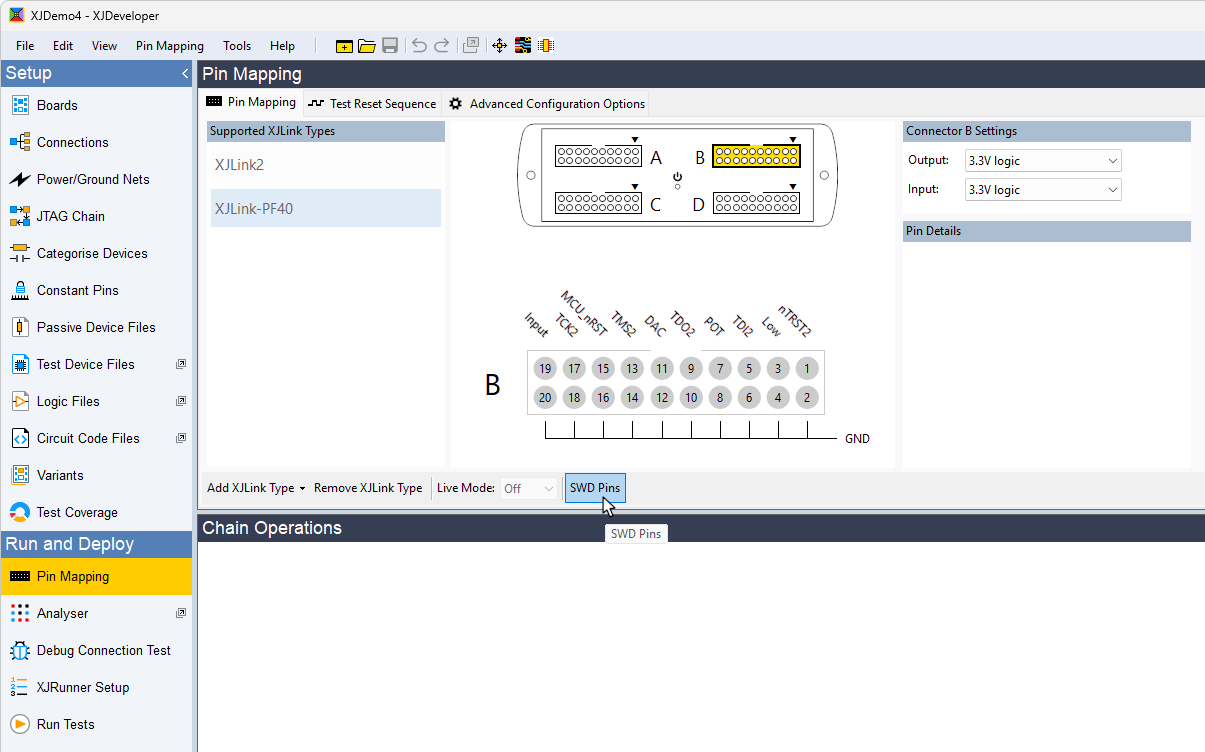Open the Live Mode dropdown
The width and height of the screenshot is (1205, 752).
[x=528, y=488]
